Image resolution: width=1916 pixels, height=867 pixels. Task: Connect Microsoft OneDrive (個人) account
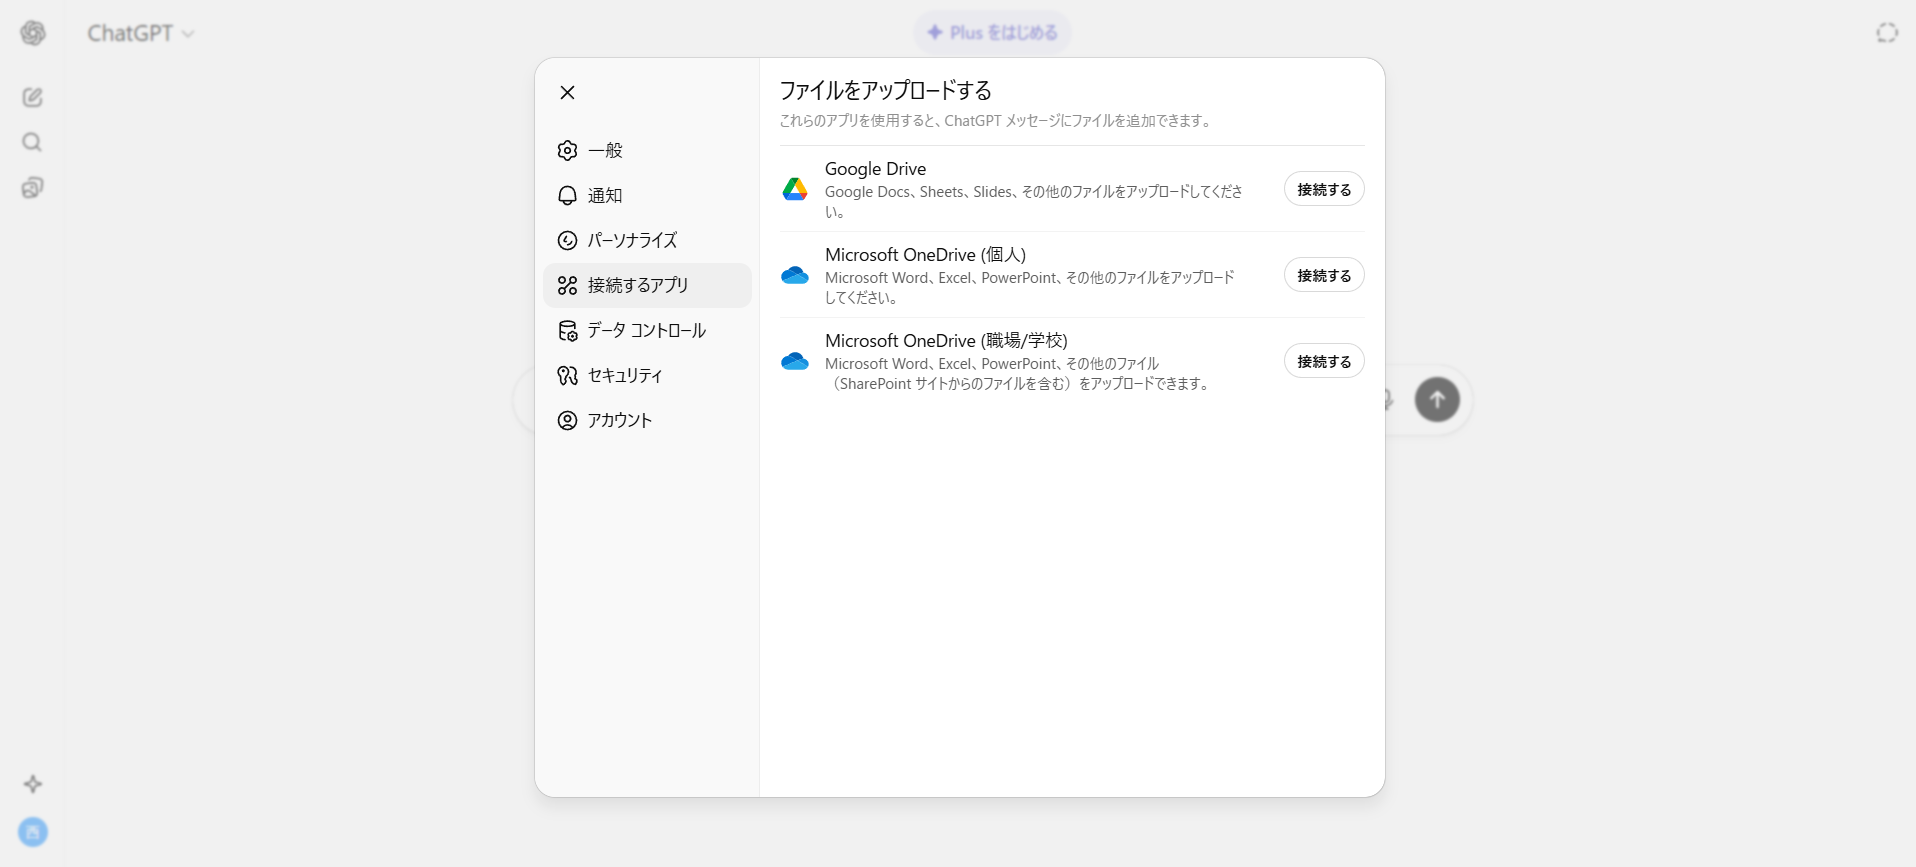(x=1323, y=275)
